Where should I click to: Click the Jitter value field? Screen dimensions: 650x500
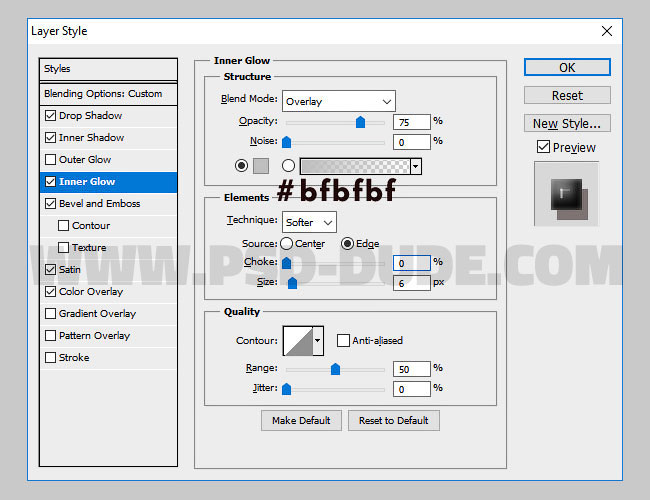412,389
